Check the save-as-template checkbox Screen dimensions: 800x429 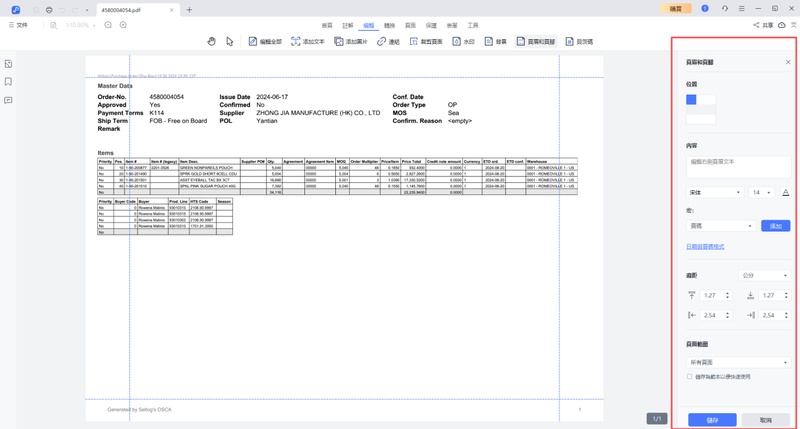coord(689,377)
